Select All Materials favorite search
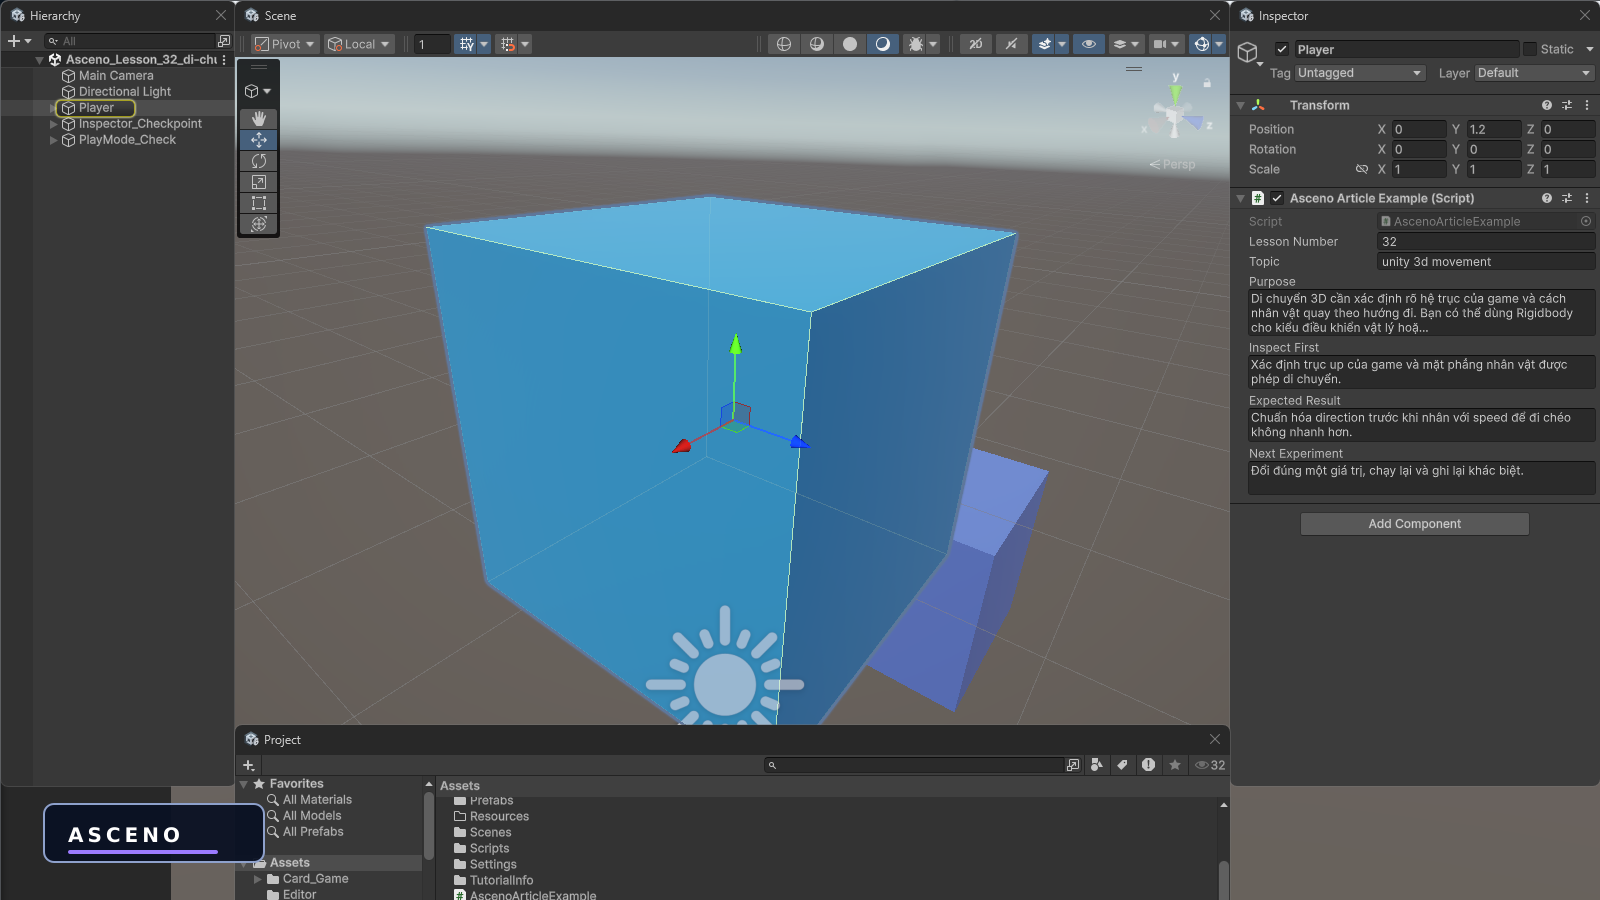1600x900 pixels. 317,800
